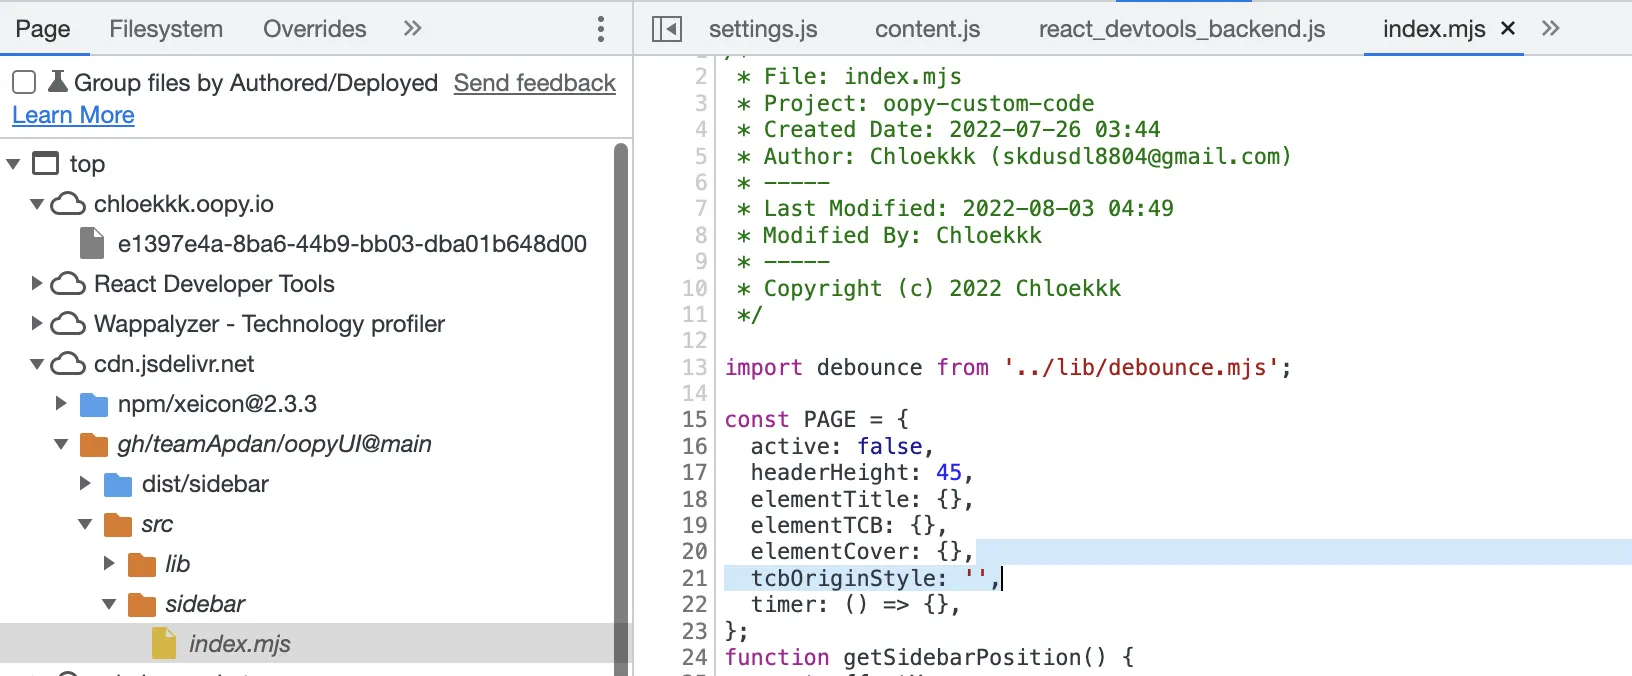Show more open file tabs chevron
The height and width of the screenshot is (676, 1632).
1550,29
